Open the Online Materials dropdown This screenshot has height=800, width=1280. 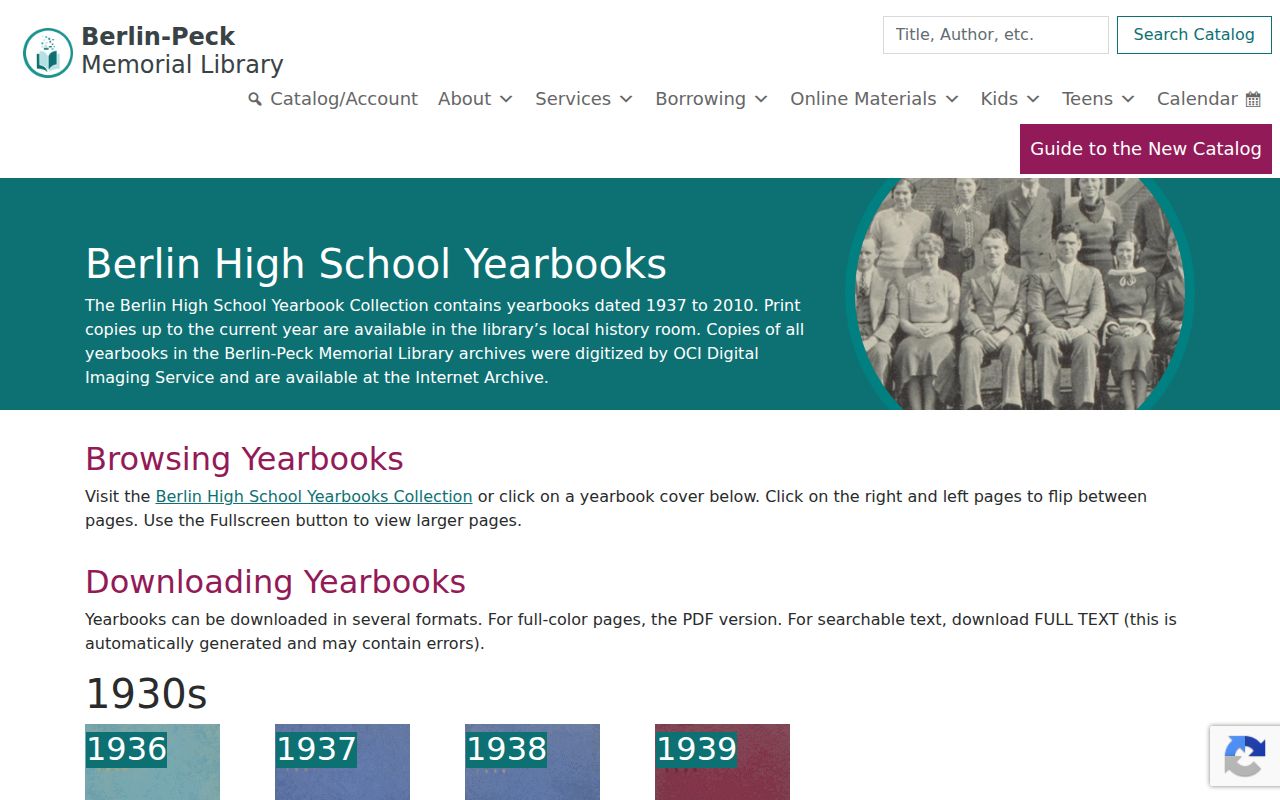click(x=874, y=99)
